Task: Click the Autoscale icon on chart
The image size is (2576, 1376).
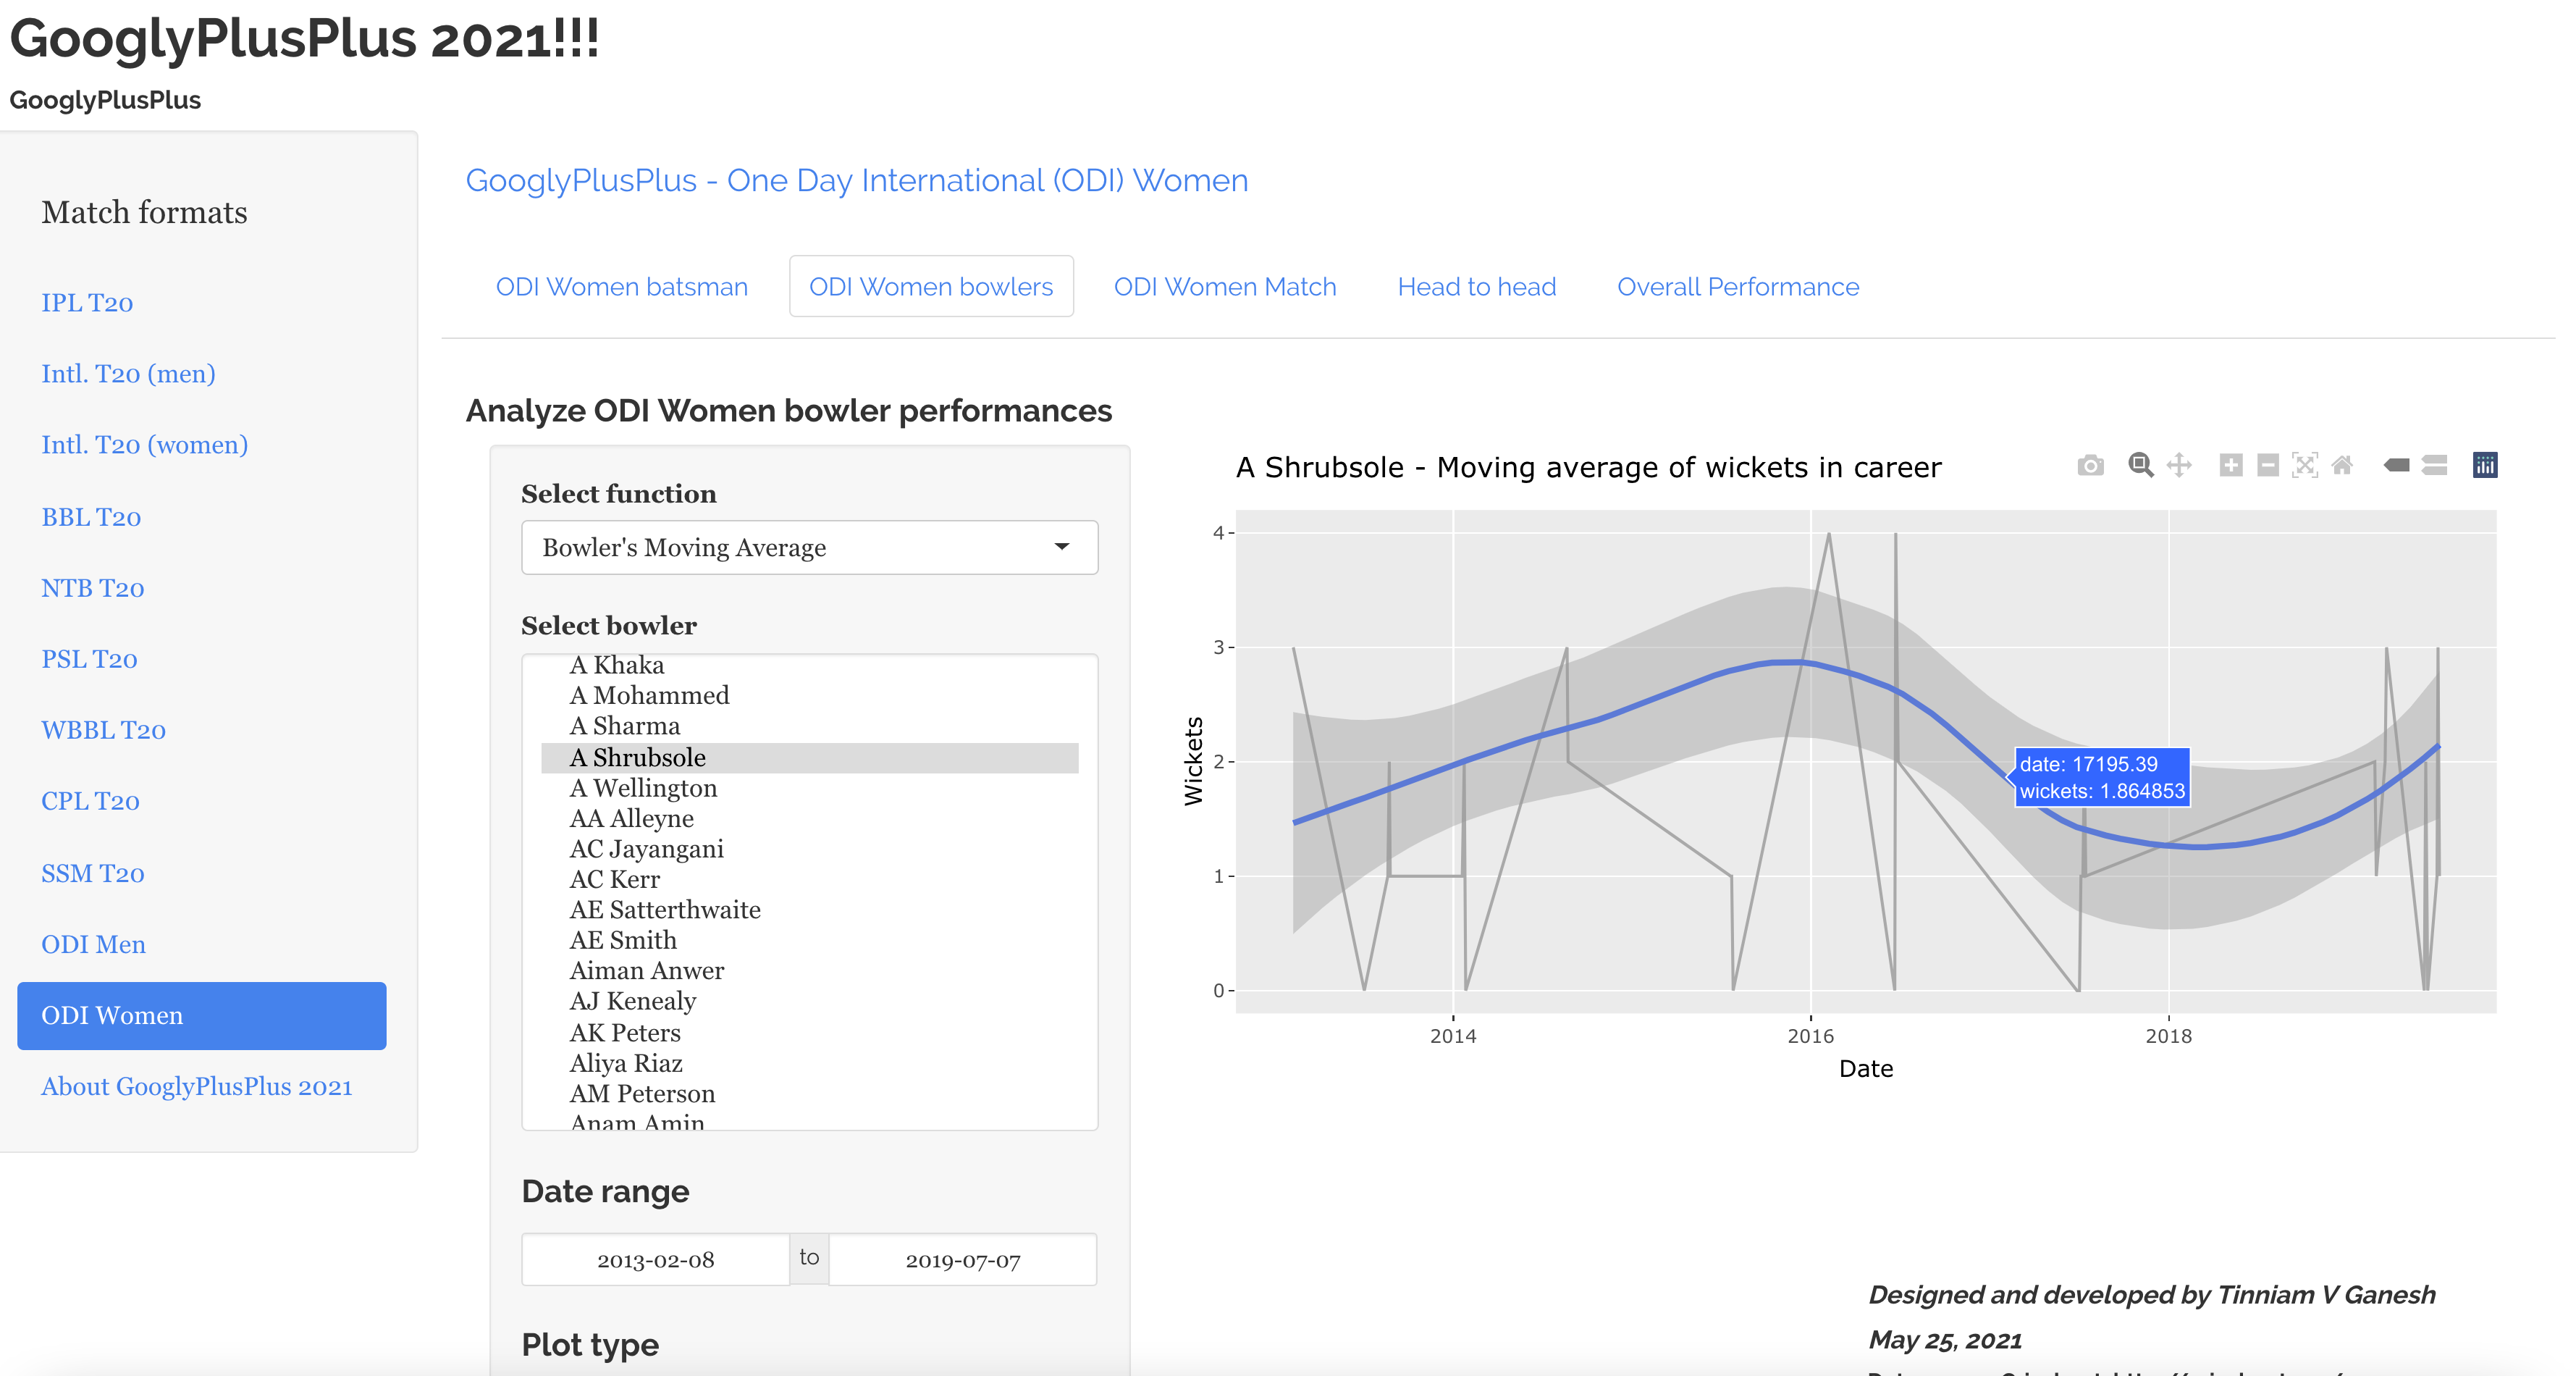Action: coord(2305,466)
